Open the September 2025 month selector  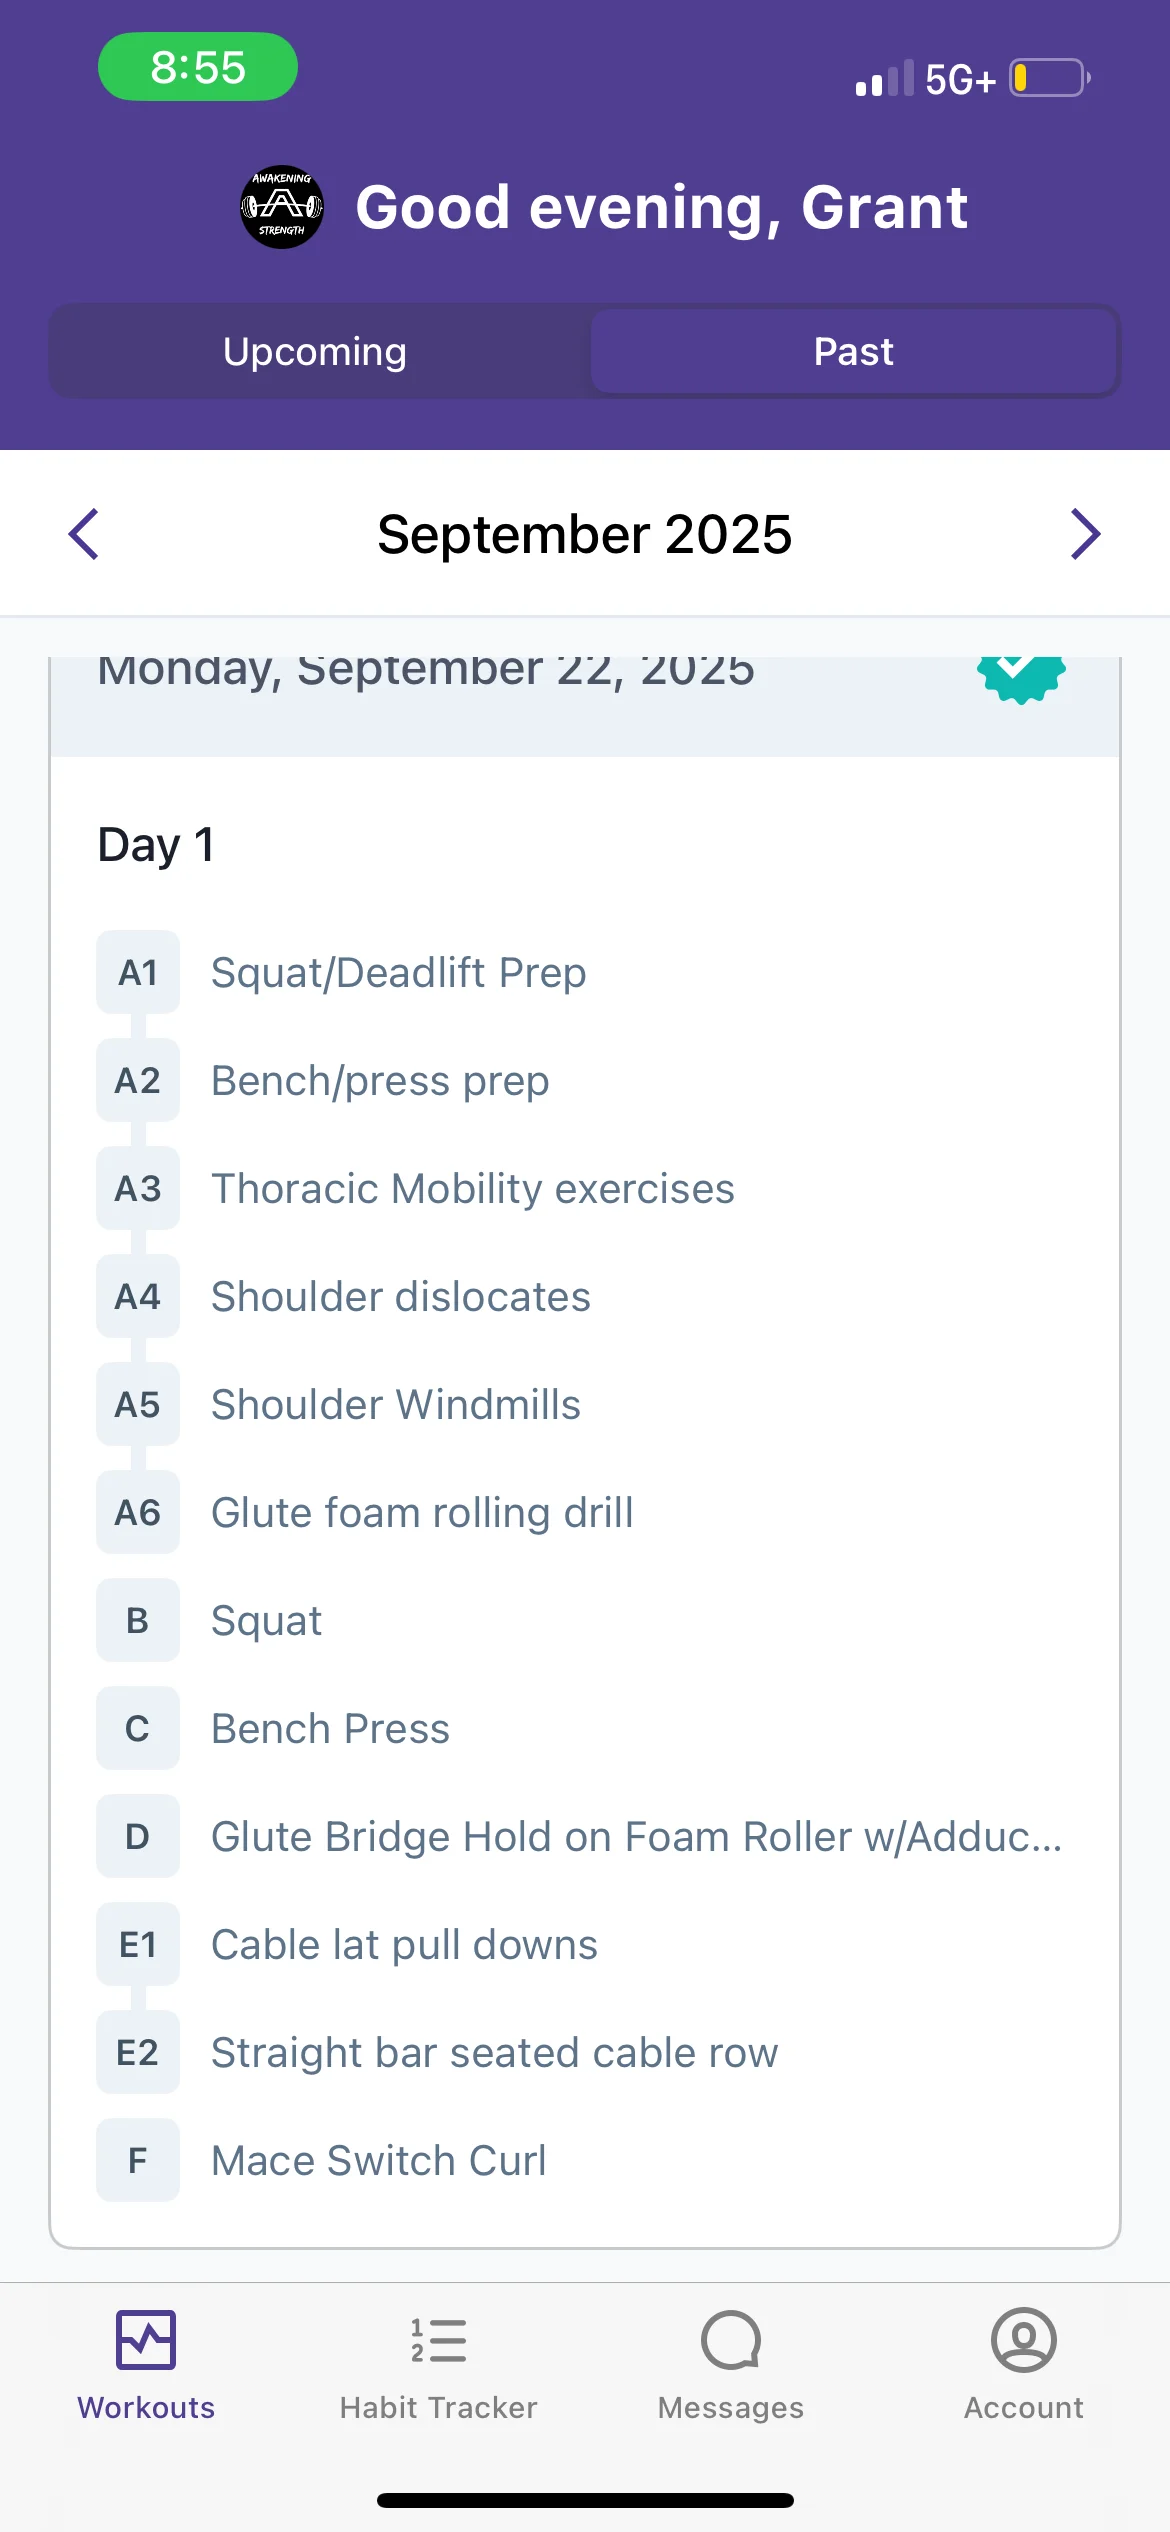pos(585,534)
